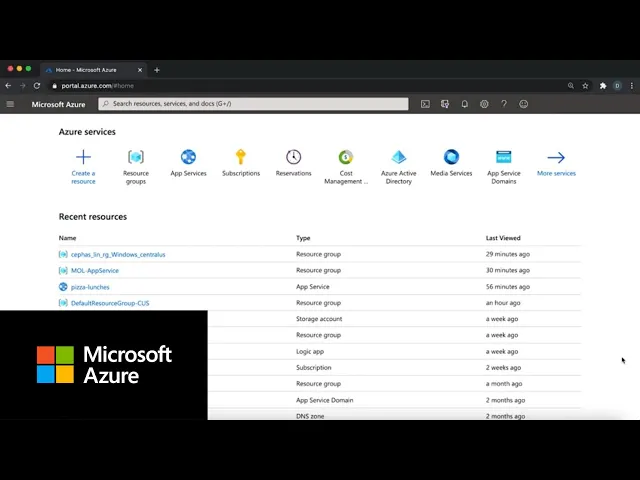Click the pizza-lunches app service row icon
Image resolution: width=640 pixels, height=480 pixels.
[x=63, y=287]
